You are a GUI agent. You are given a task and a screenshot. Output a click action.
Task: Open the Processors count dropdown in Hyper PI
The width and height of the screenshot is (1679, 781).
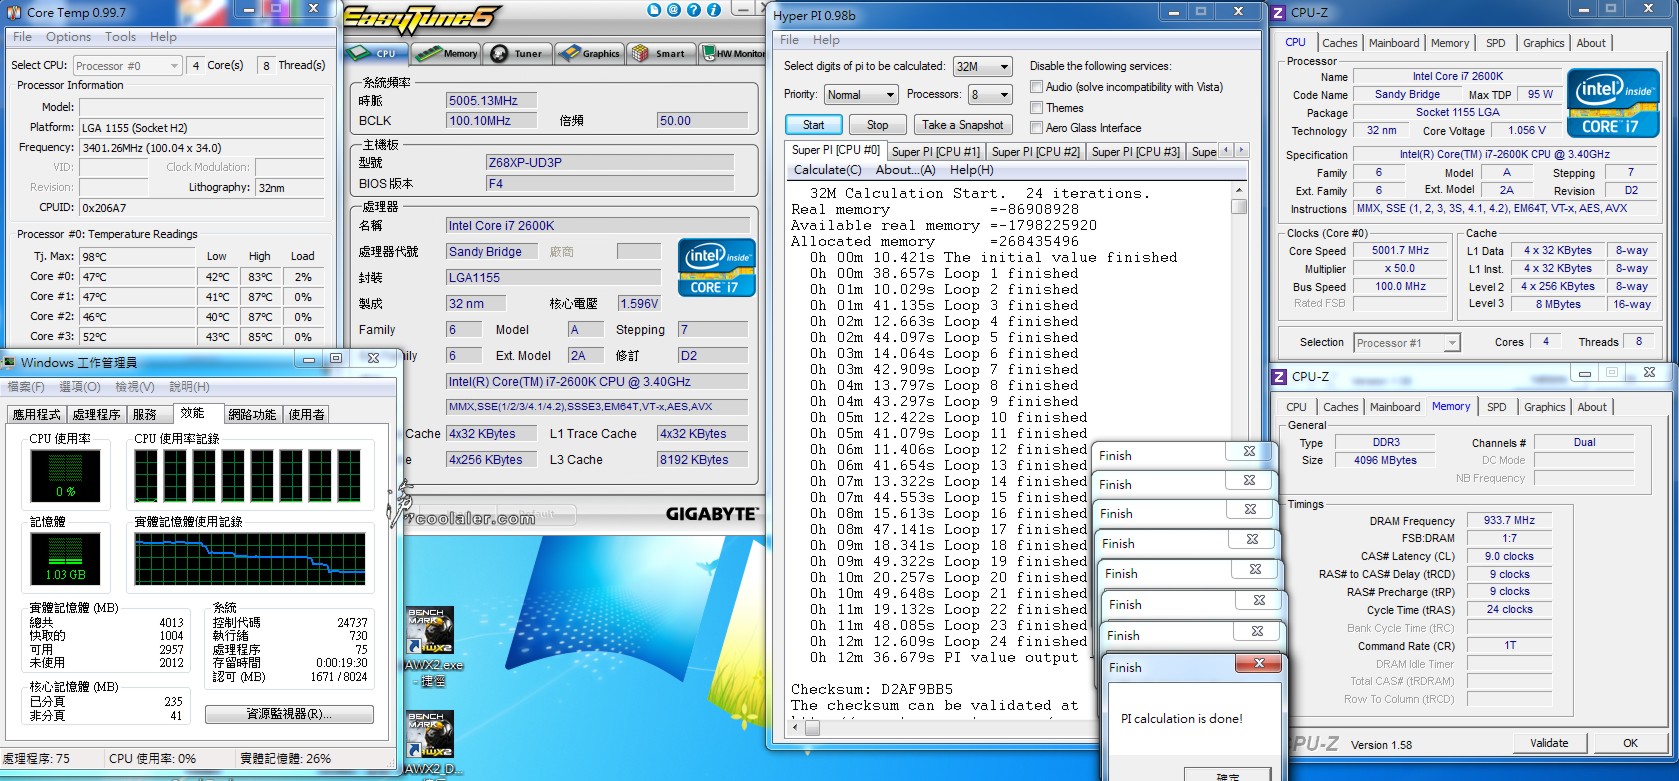pyautogui.click(x=990, y=95)
